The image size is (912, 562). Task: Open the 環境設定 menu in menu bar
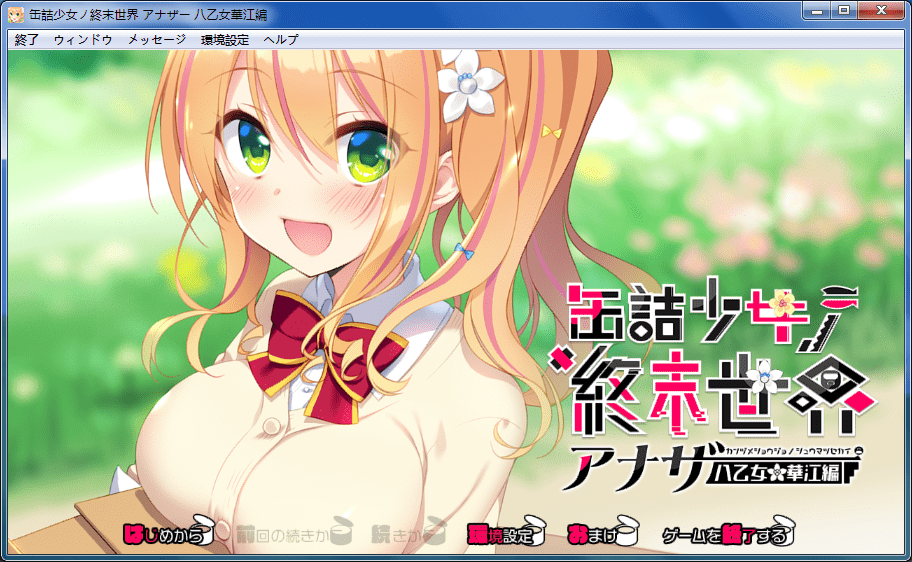(225, 40)
